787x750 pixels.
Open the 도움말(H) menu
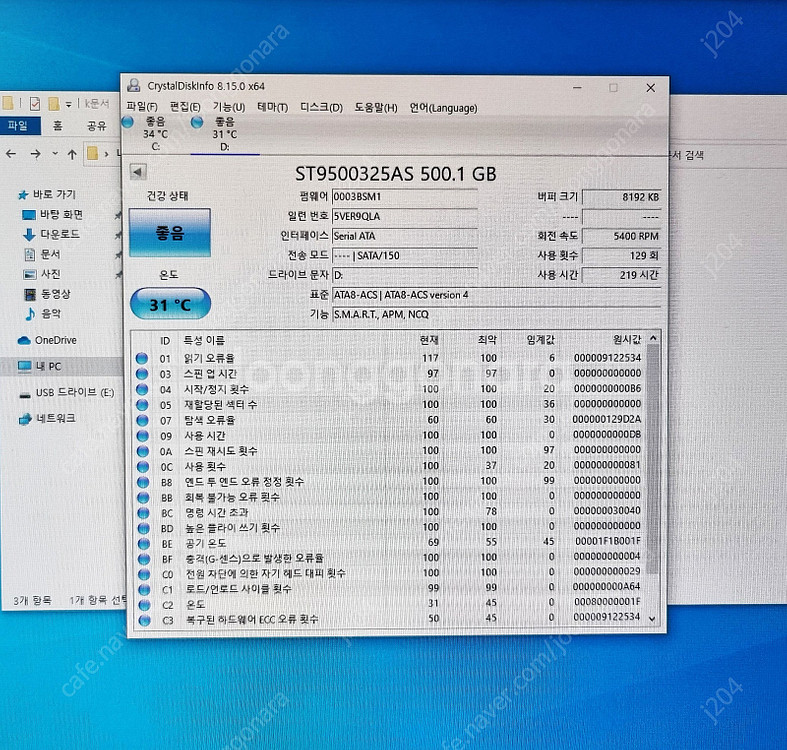(x=376, y=107)
